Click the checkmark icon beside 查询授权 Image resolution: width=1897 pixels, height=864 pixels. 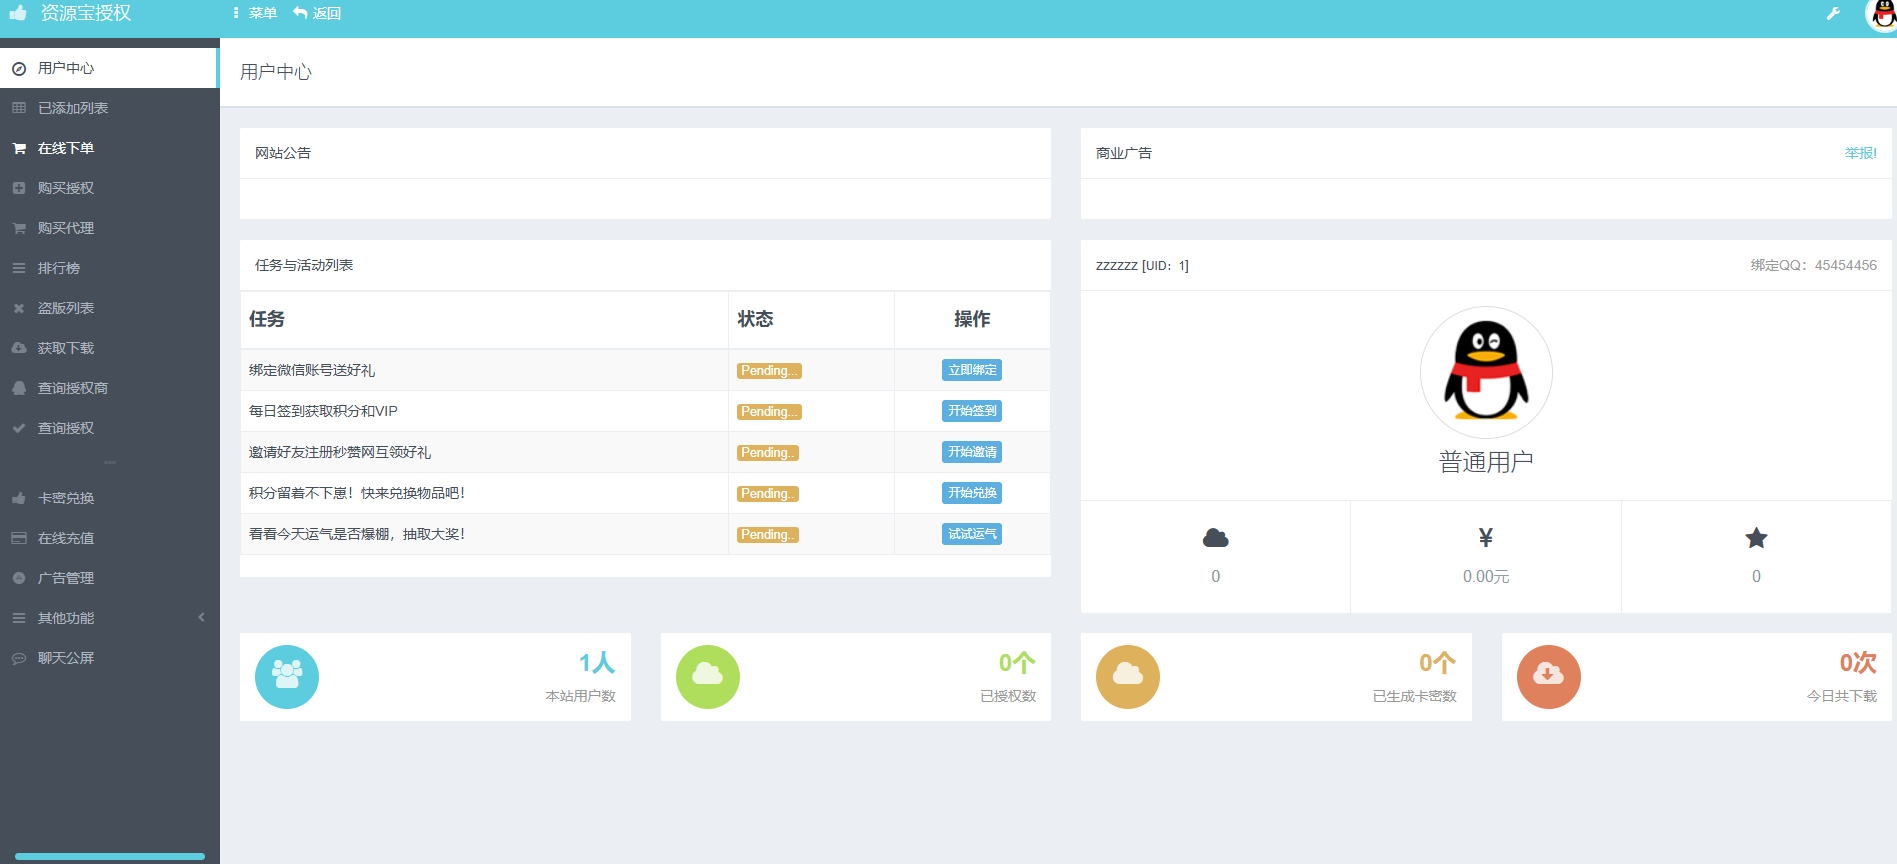(19, 428)
